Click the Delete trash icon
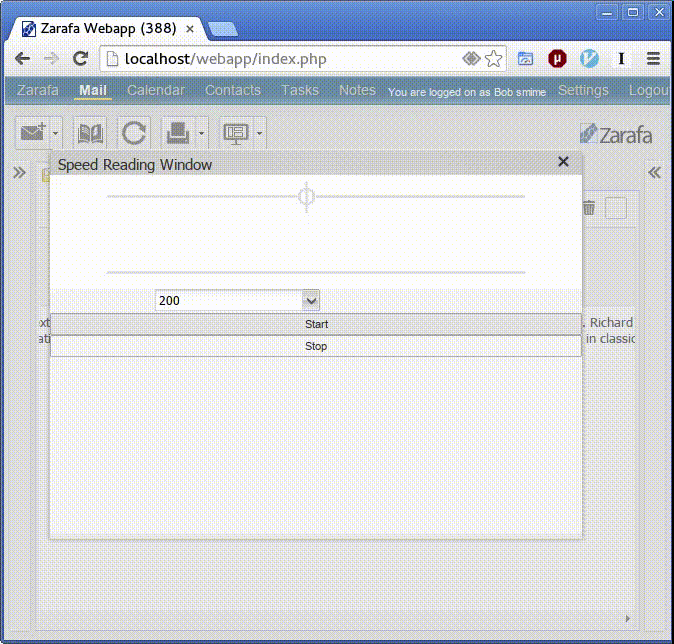The image size is (674, 644). [x=589, y=208]
